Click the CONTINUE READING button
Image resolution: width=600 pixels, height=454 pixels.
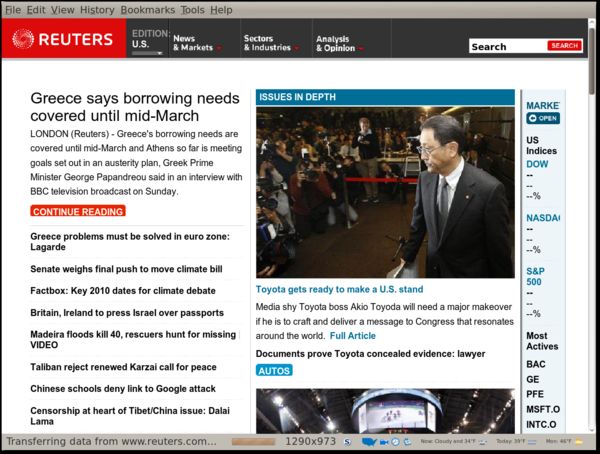(78, 211)
